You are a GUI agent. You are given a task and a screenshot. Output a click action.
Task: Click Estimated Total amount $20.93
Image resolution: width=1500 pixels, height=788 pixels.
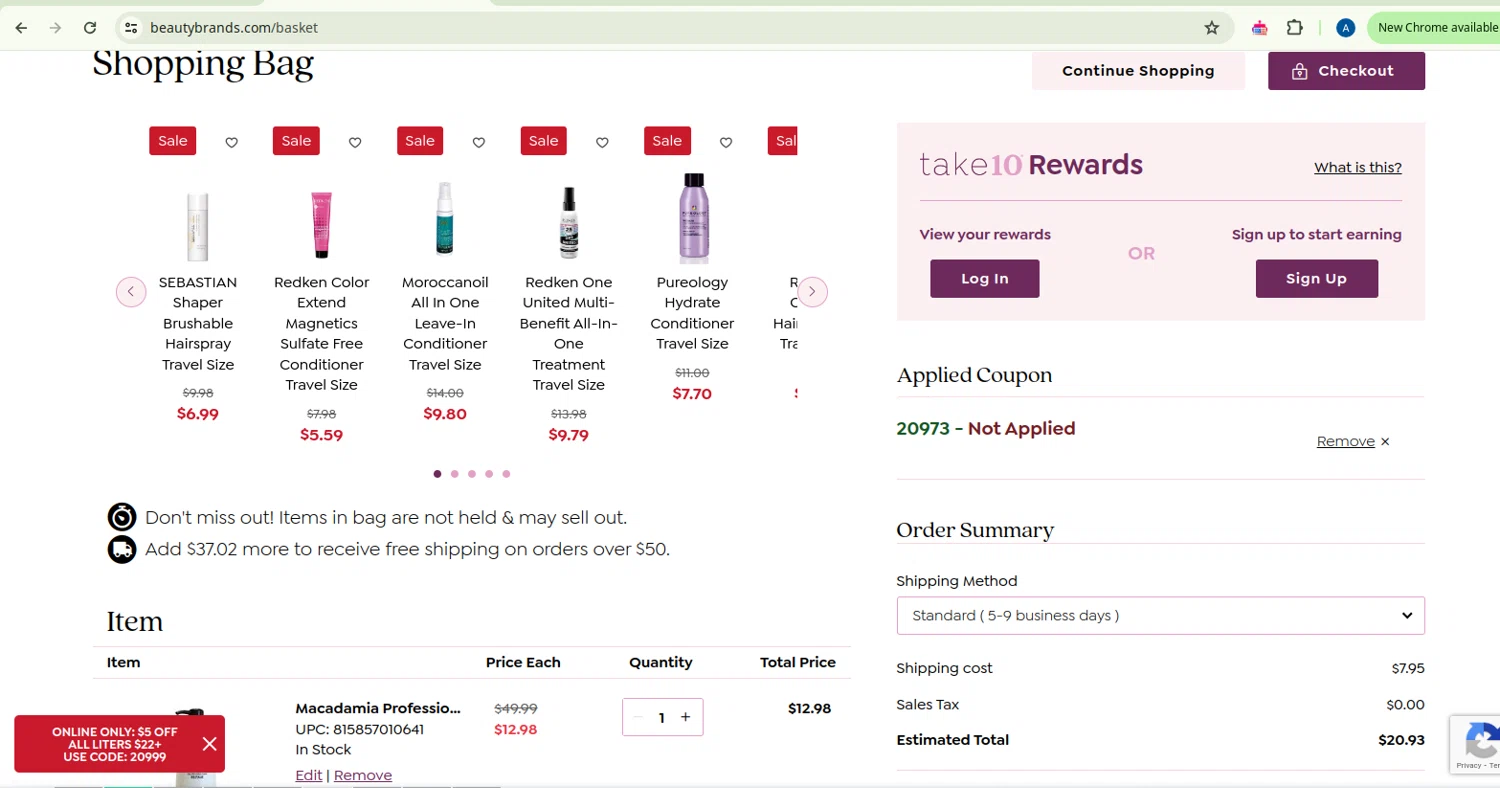pos(1401,740)
